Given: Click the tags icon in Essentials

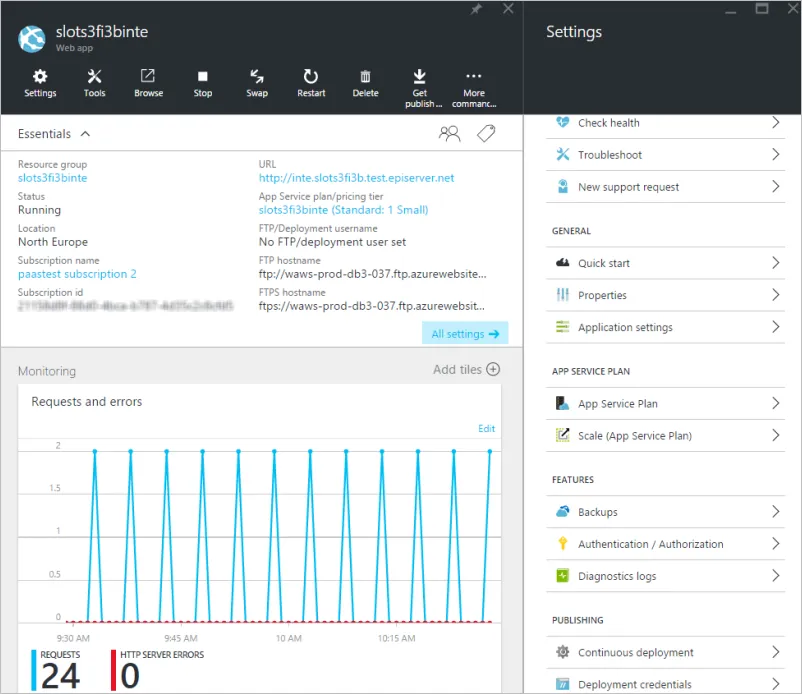Looking at the screenshot, I should [x=486, y=133].
